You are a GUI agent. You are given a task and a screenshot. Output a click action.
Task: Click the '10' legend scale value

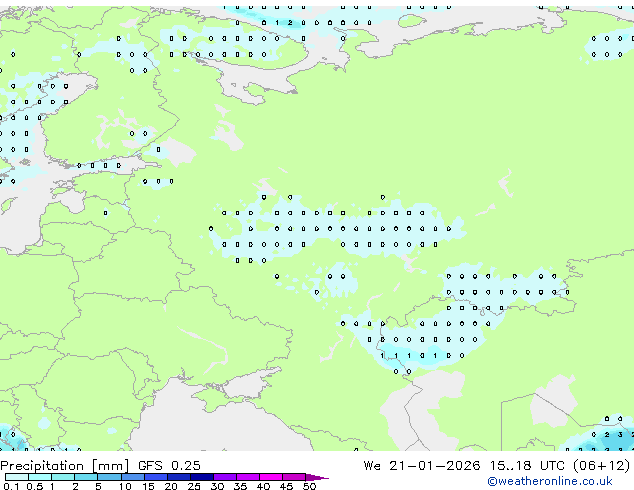tap(125, 486)
